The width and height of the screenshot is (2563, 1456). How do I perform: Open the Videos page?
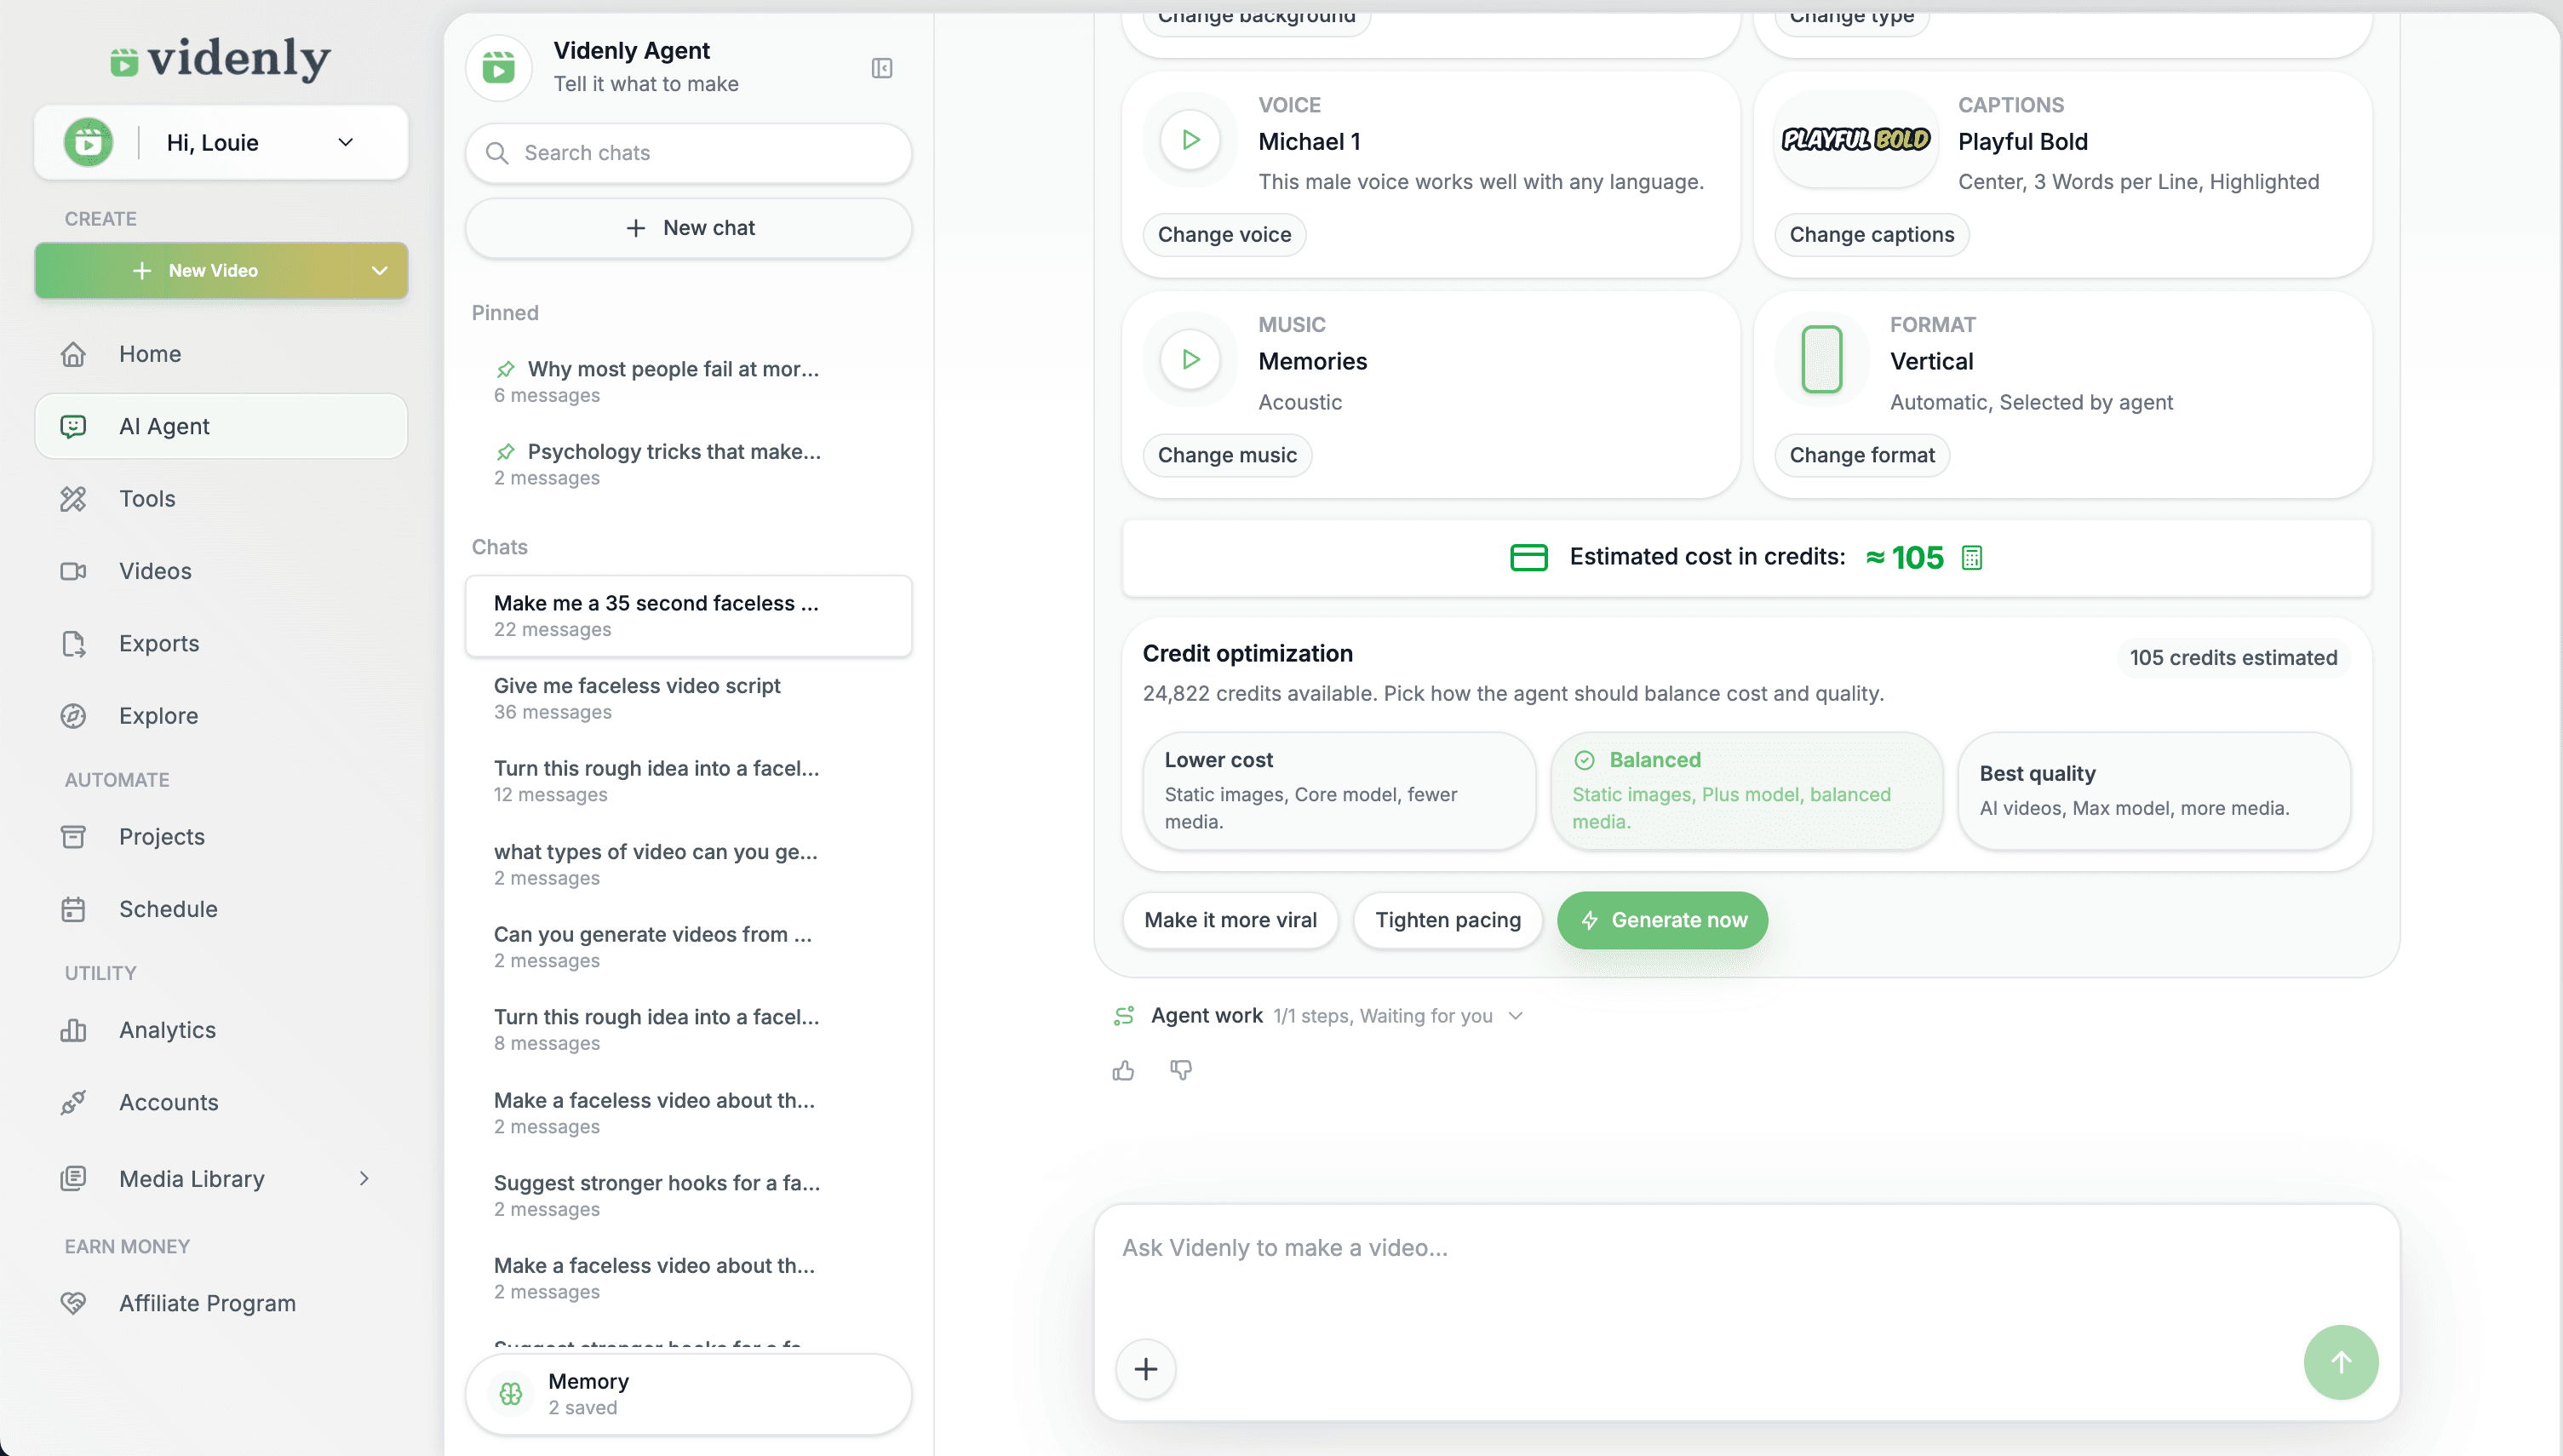coord(221,571)
